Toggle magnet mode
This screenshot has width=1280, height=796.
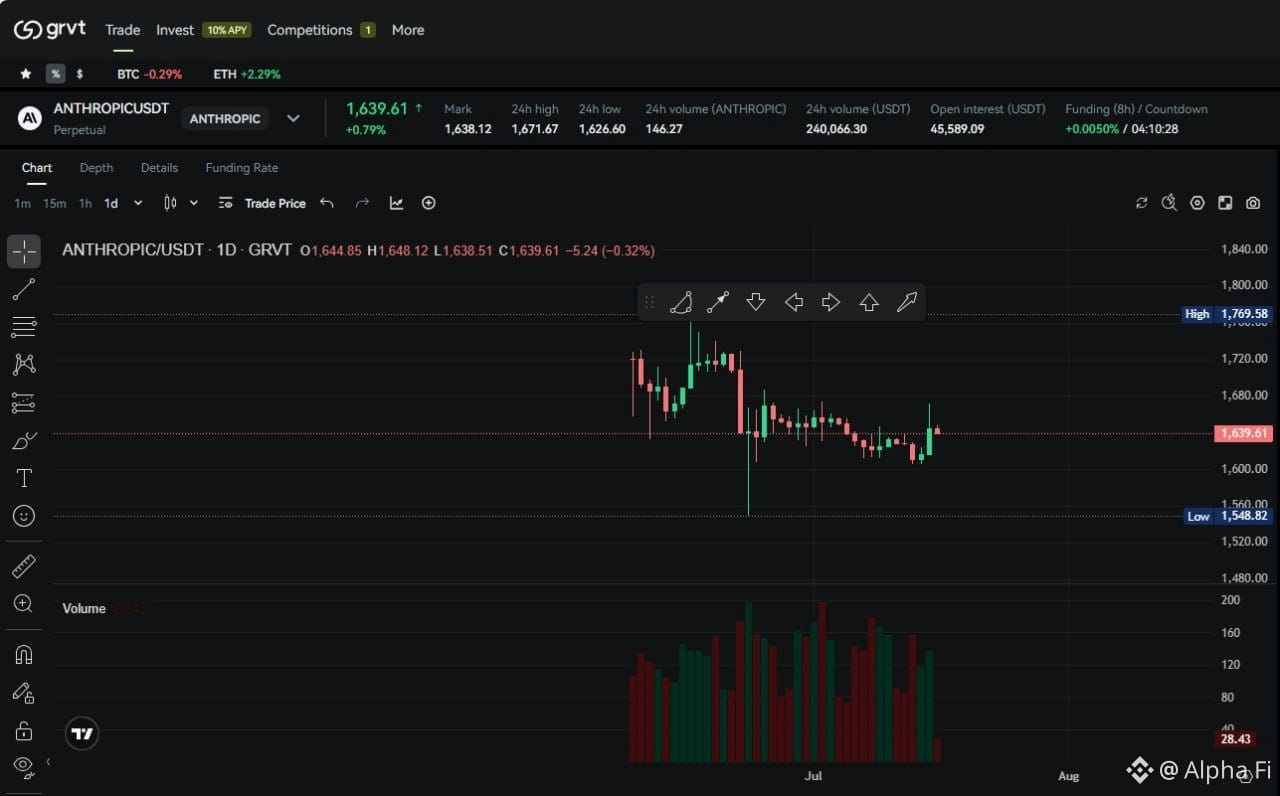coord(24,655)
